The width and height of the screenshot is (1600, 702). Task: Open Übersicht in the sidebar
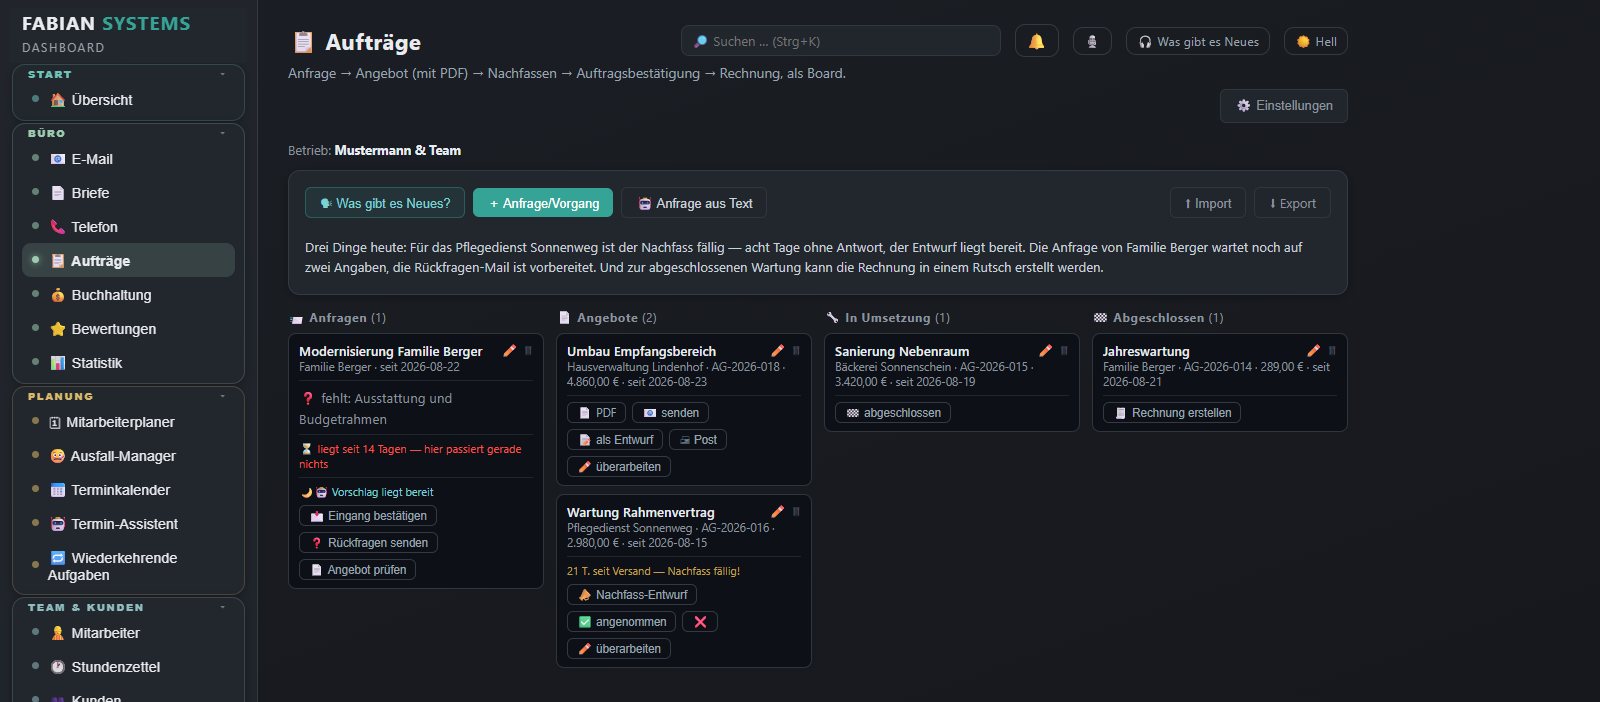[128, 100]
